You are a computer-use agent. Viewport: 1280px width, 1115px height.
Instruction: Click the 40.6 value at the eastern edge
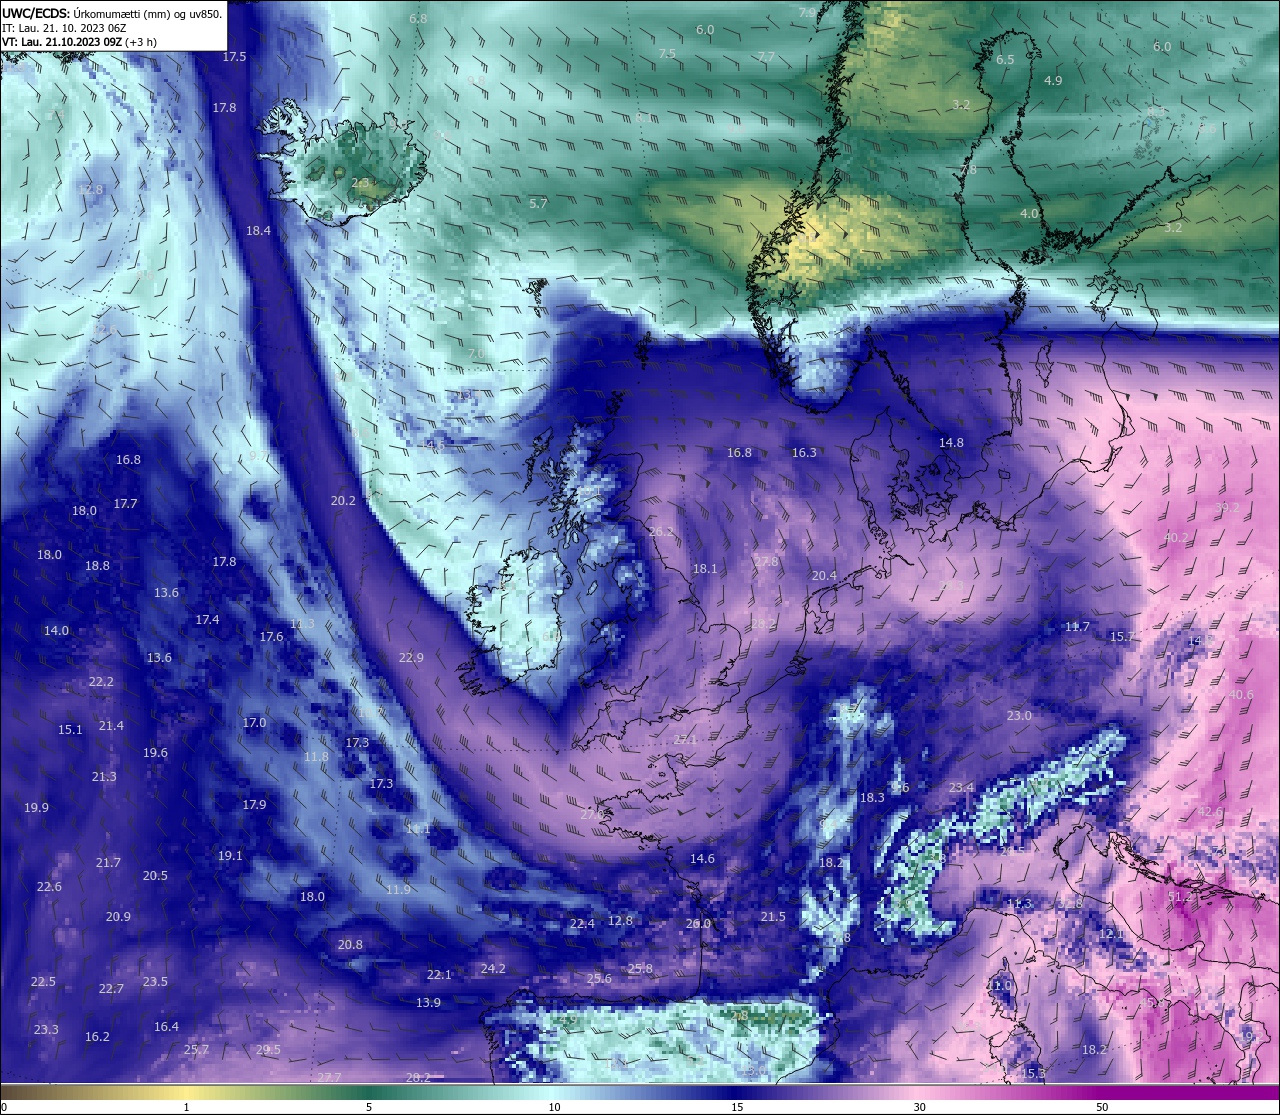click(x=1240, y=695)
